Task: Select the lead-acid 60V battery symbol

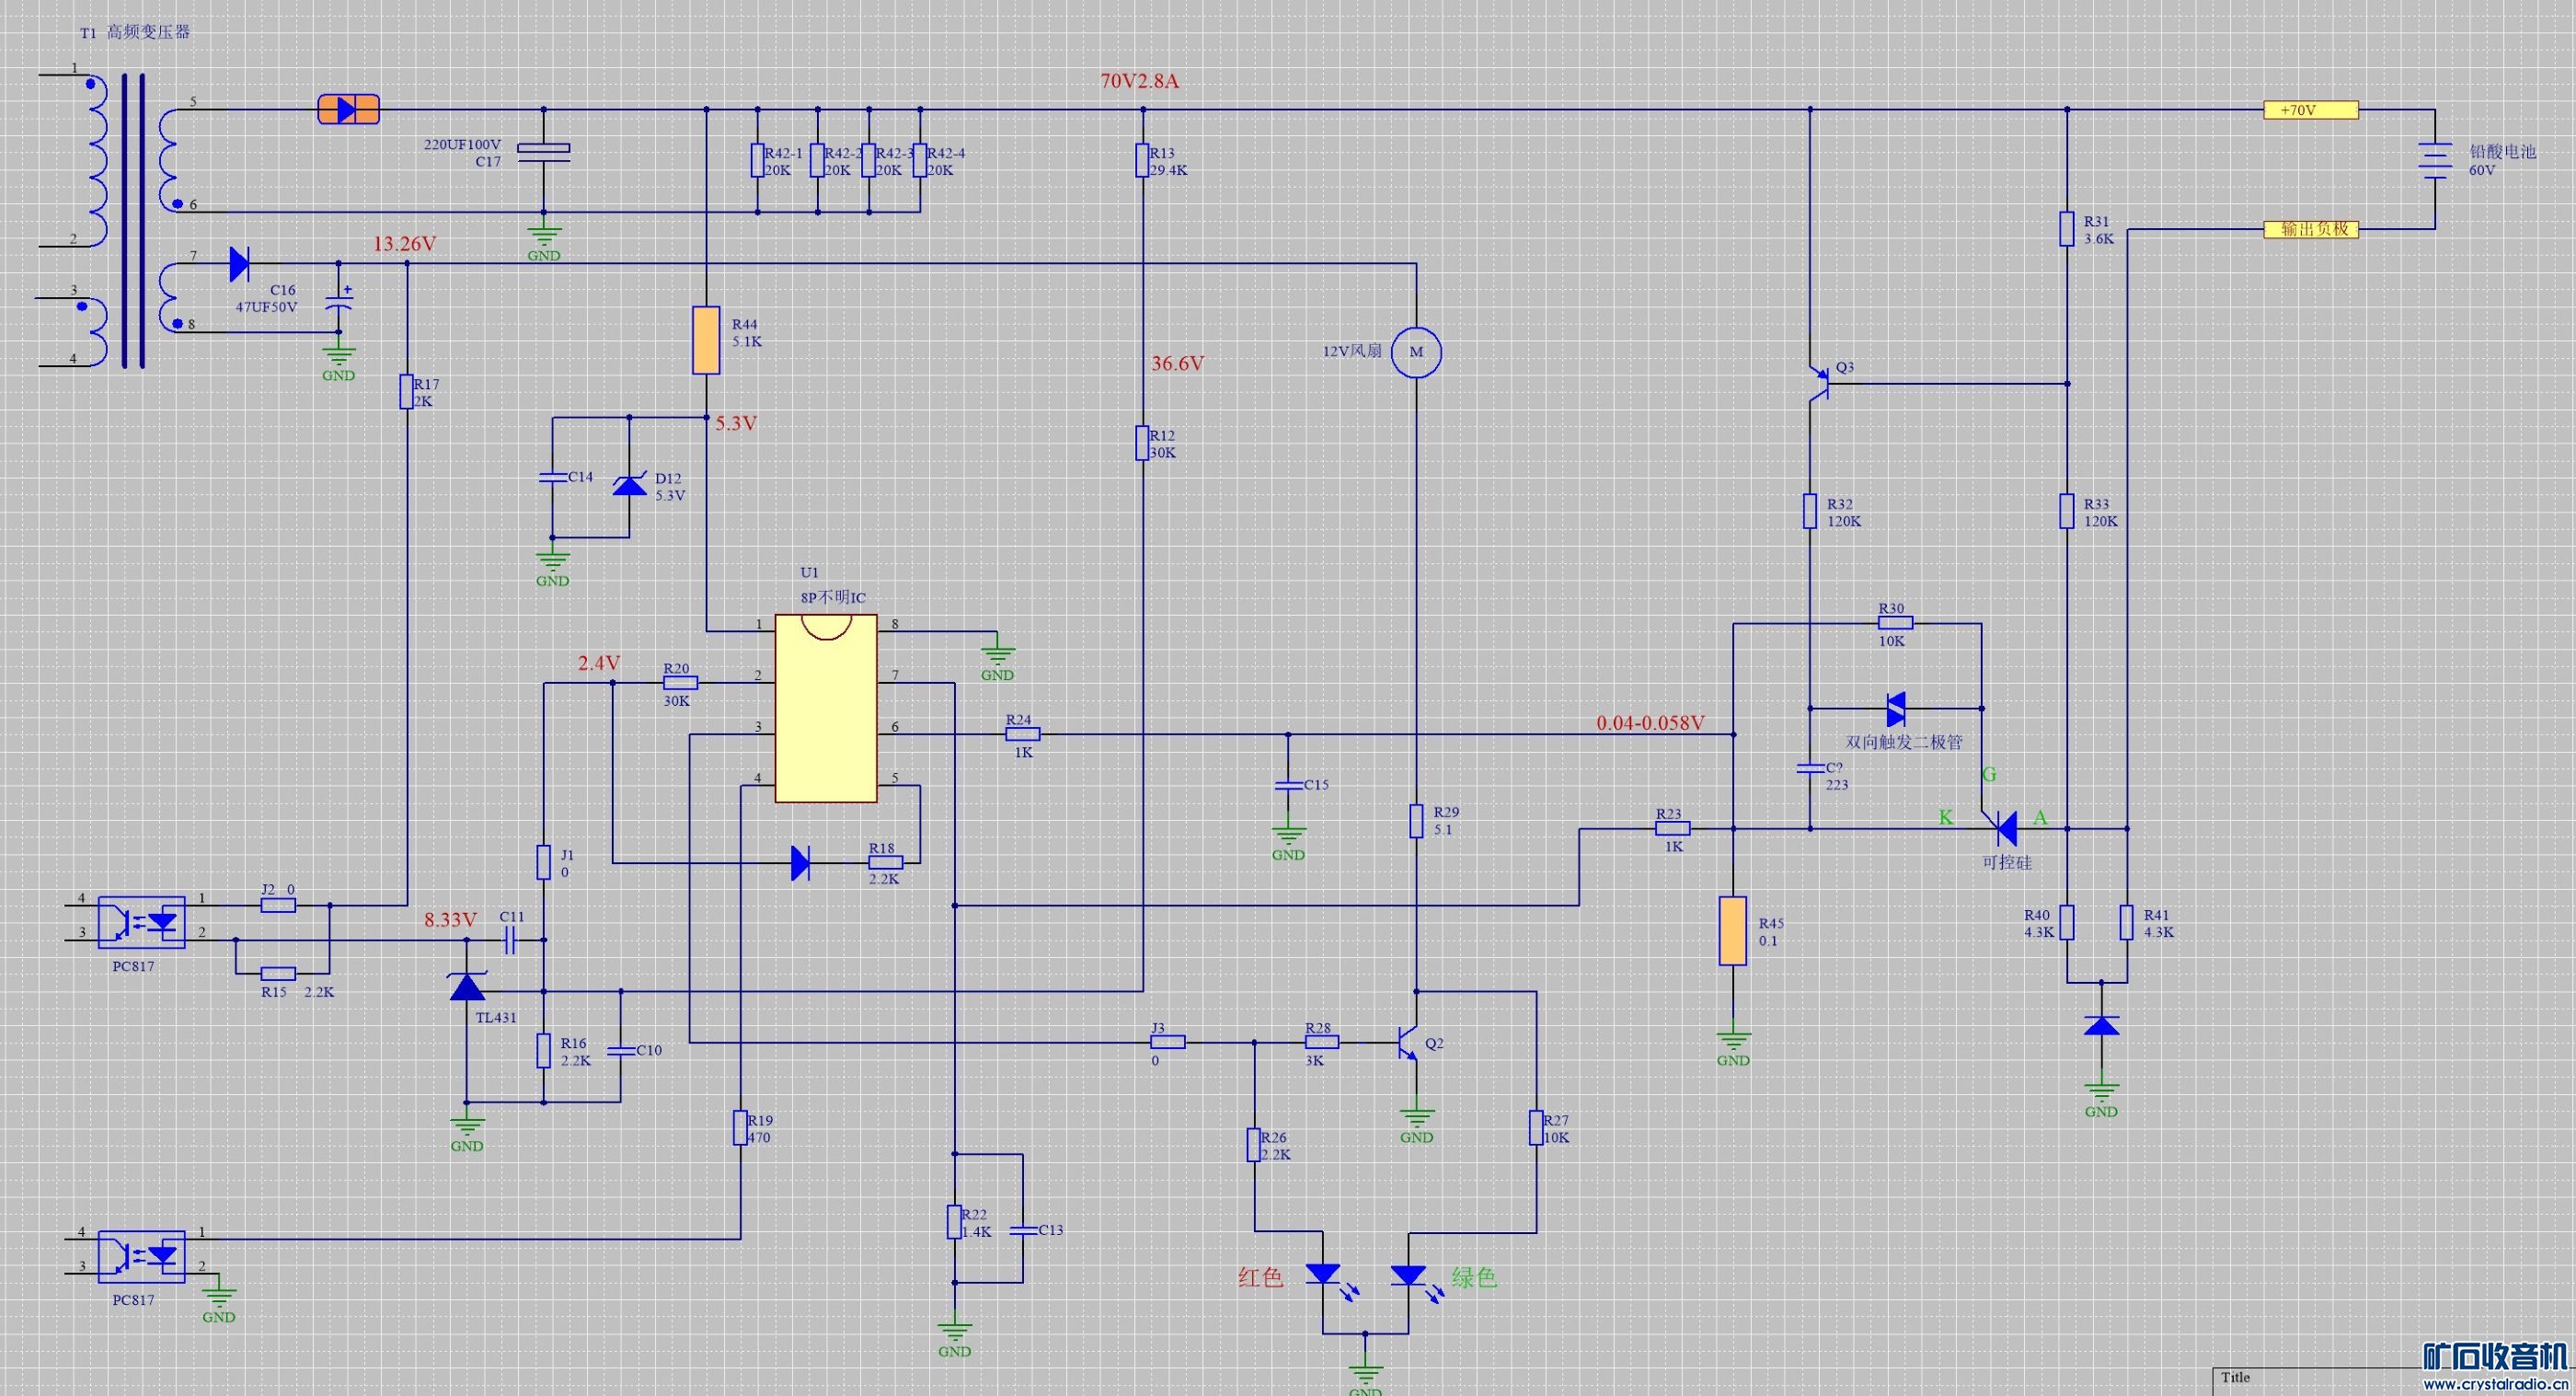Action: click(2435, 160)
